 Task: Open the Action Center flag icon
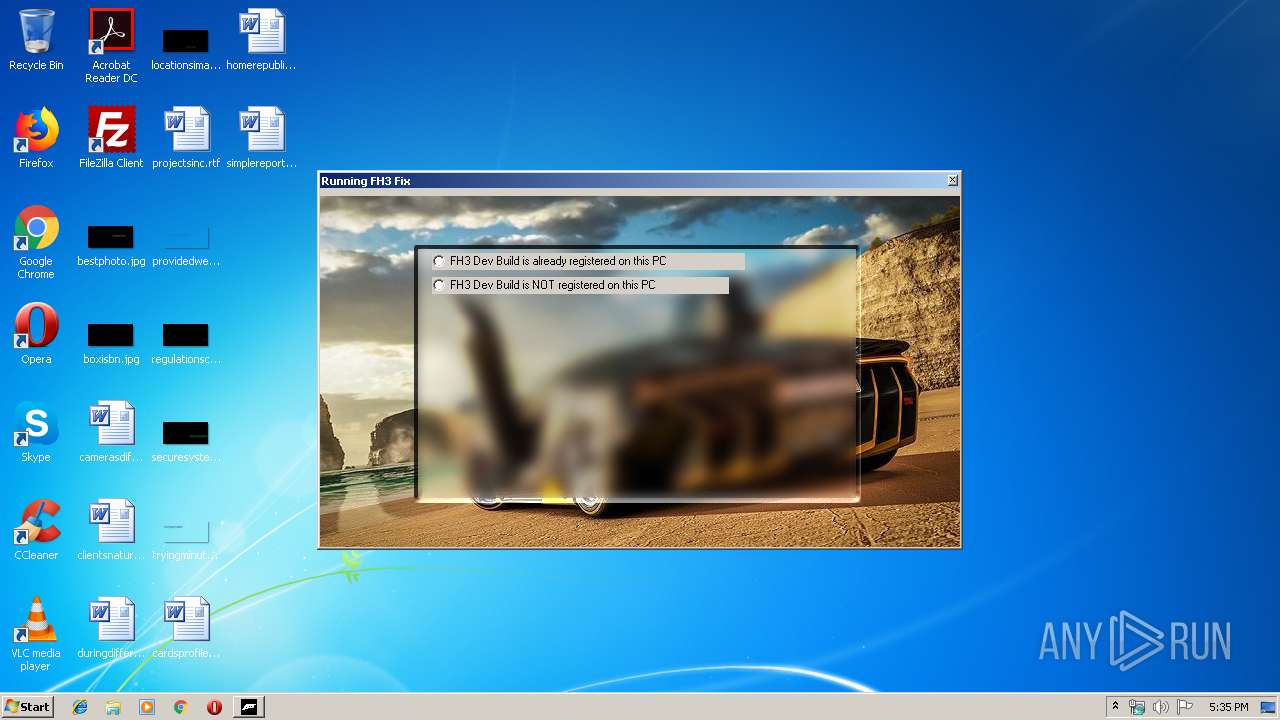coord(1184,707)
